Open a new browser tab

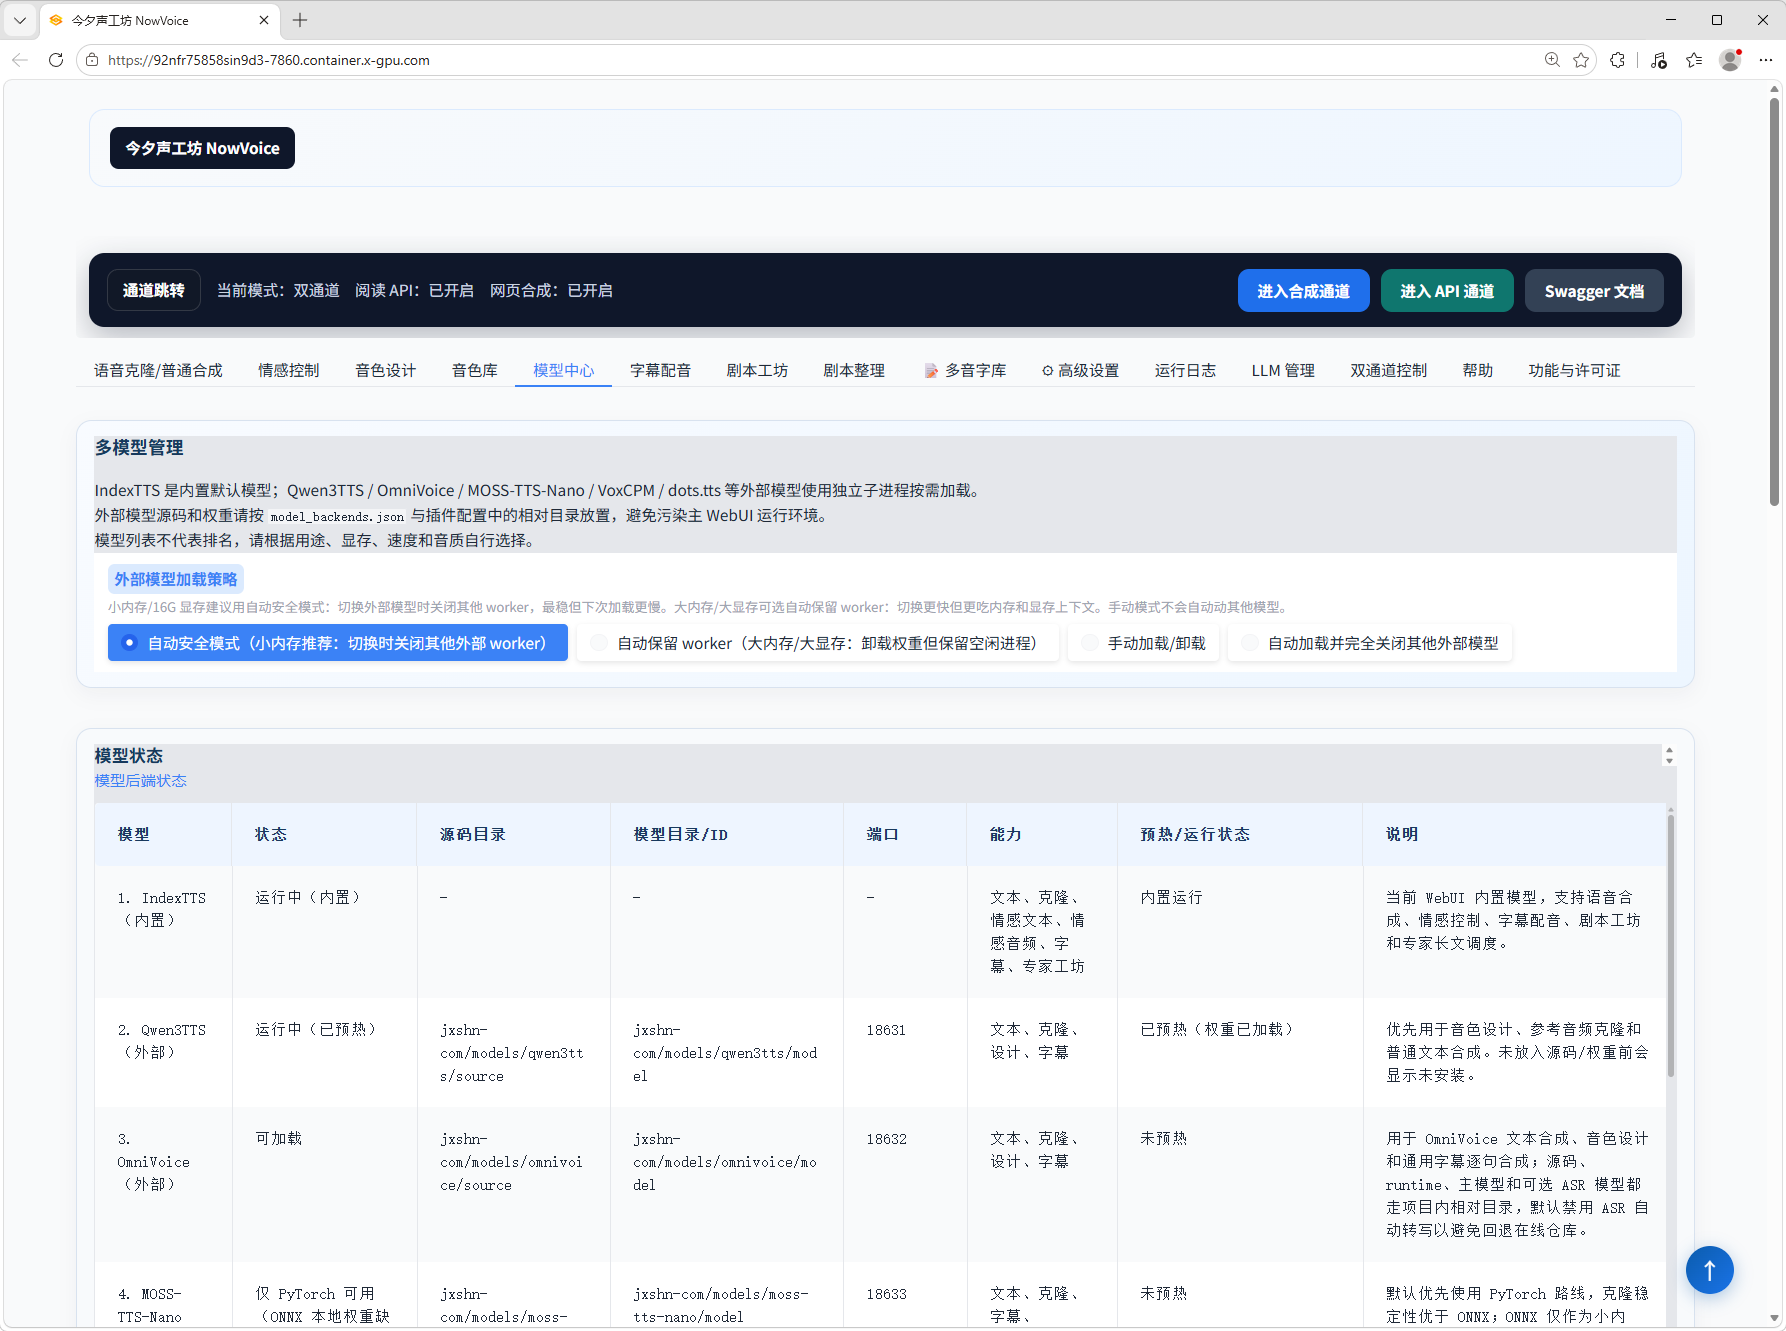click(300, 20)
